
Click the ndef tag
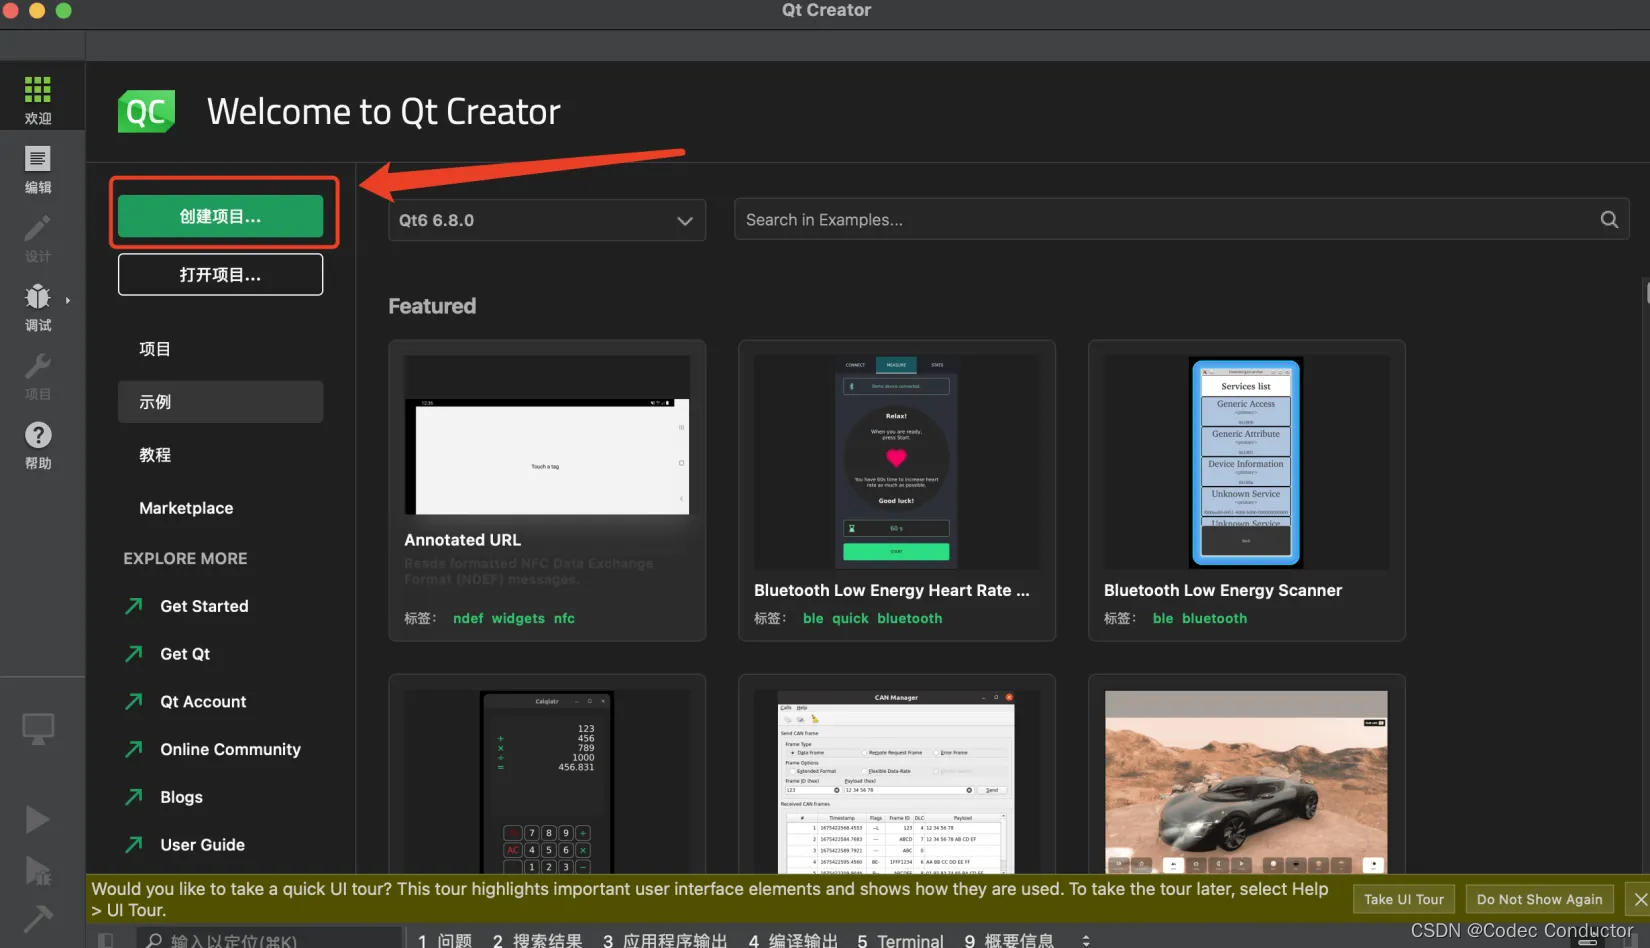point(468,618)
